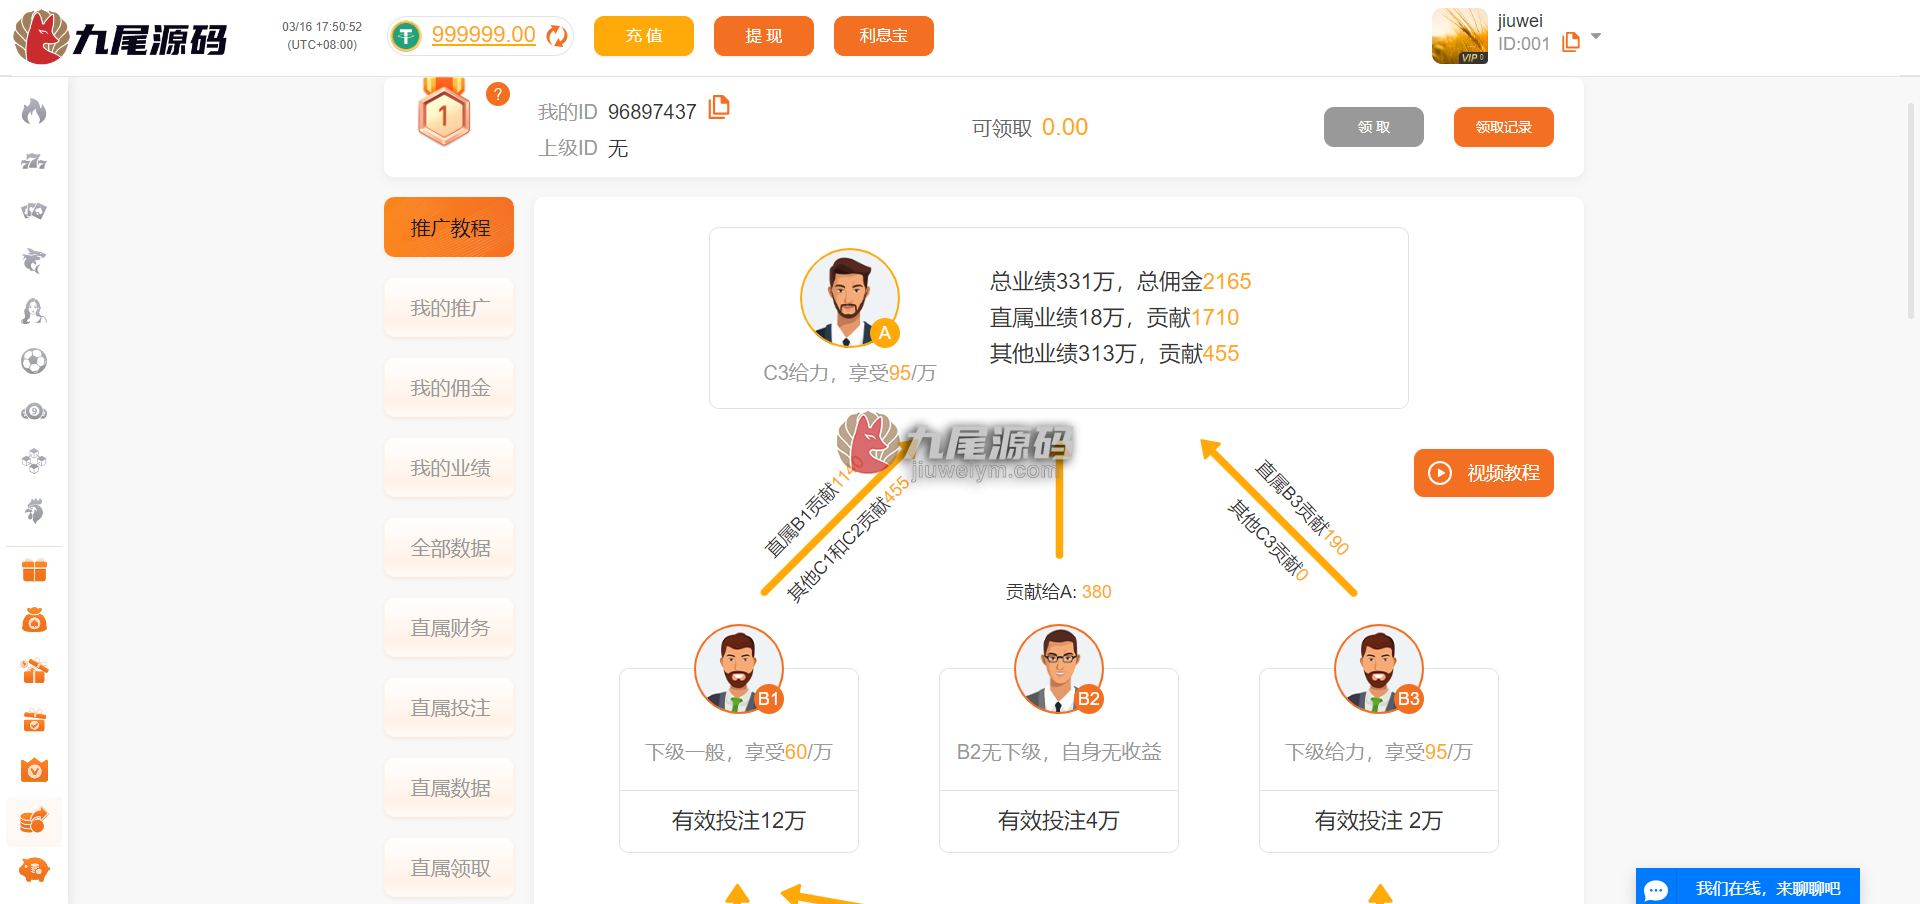The width and height of the screenshot is (1920, 904).
Task: Click the money bag sidebar icon
Action: click(x=34, y=620)
